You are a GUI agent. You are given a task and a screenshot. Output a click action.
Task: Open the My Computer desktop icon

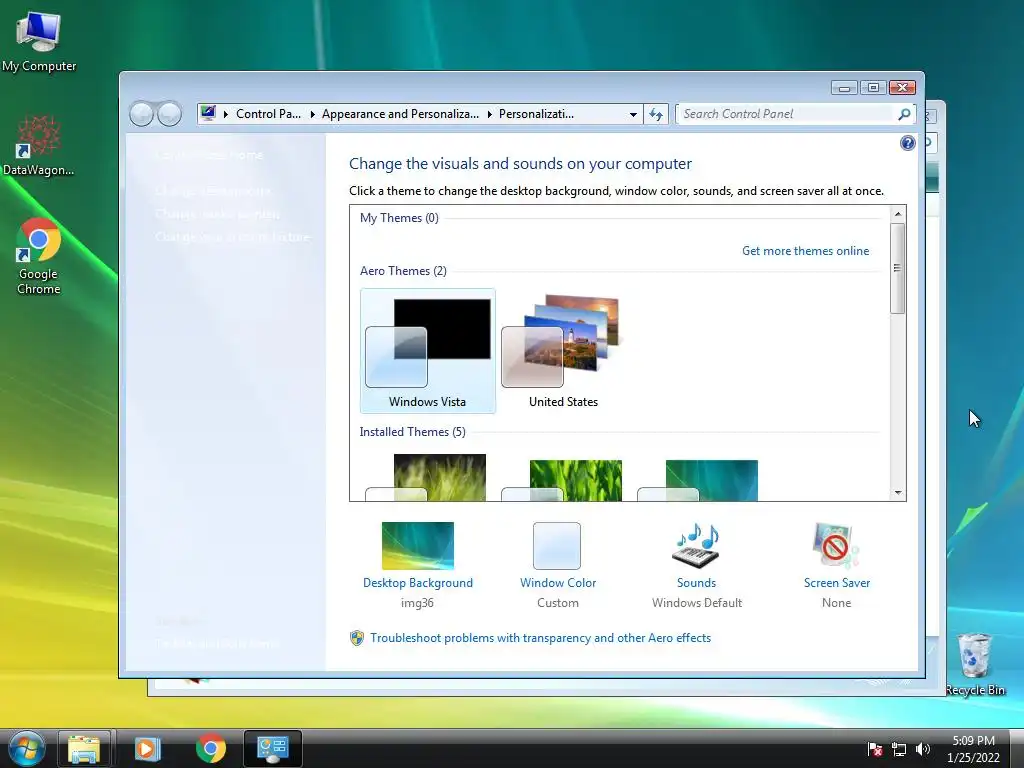(x=39, y=40)
